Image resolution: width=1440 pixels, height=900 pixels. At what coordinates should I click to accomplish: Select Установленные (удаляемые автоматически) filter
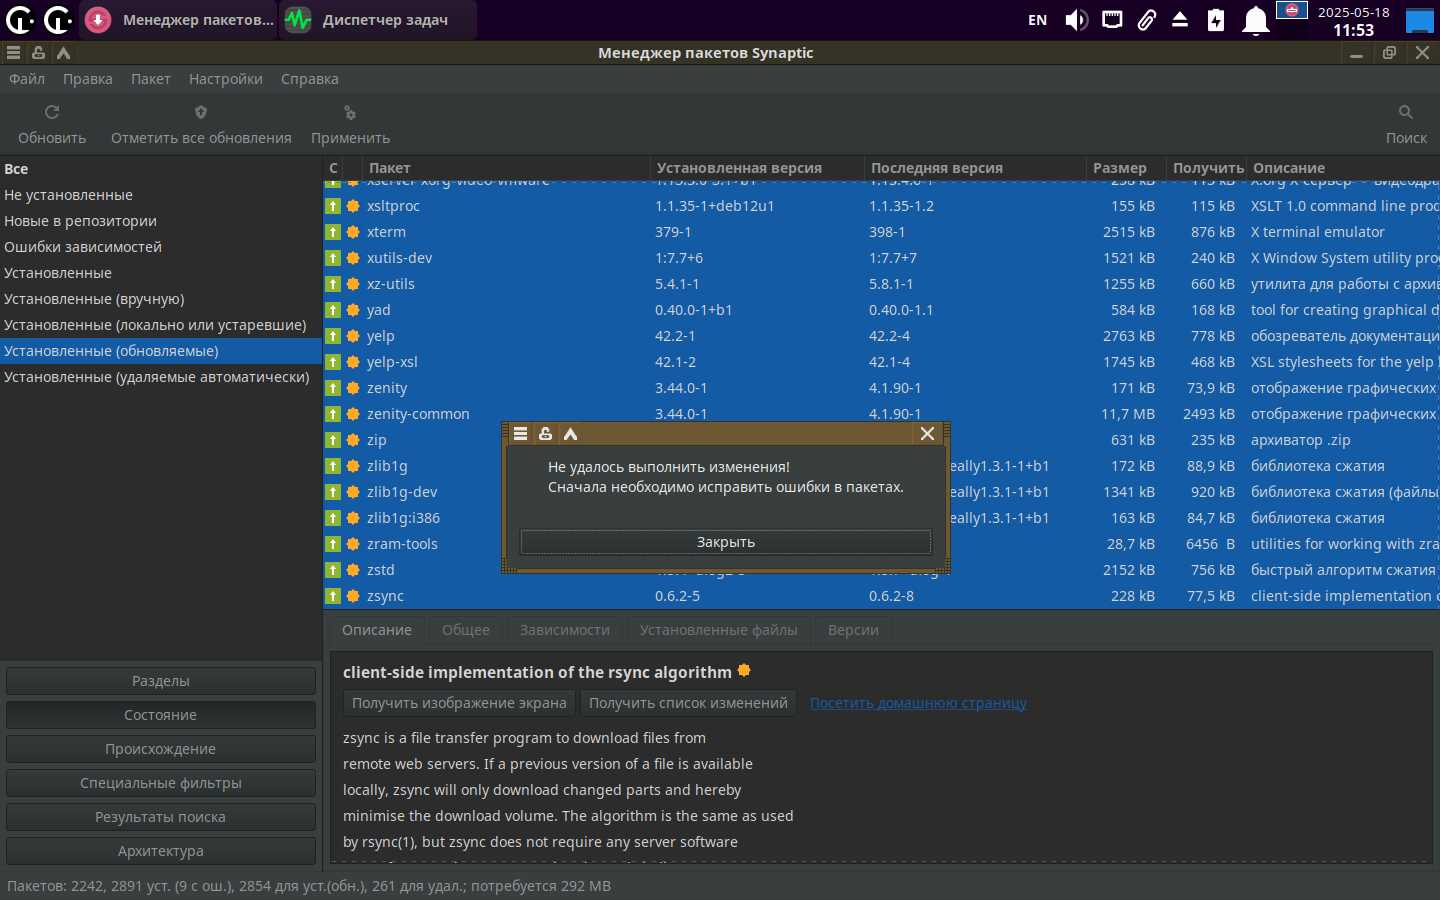click(x=161, y=377)
